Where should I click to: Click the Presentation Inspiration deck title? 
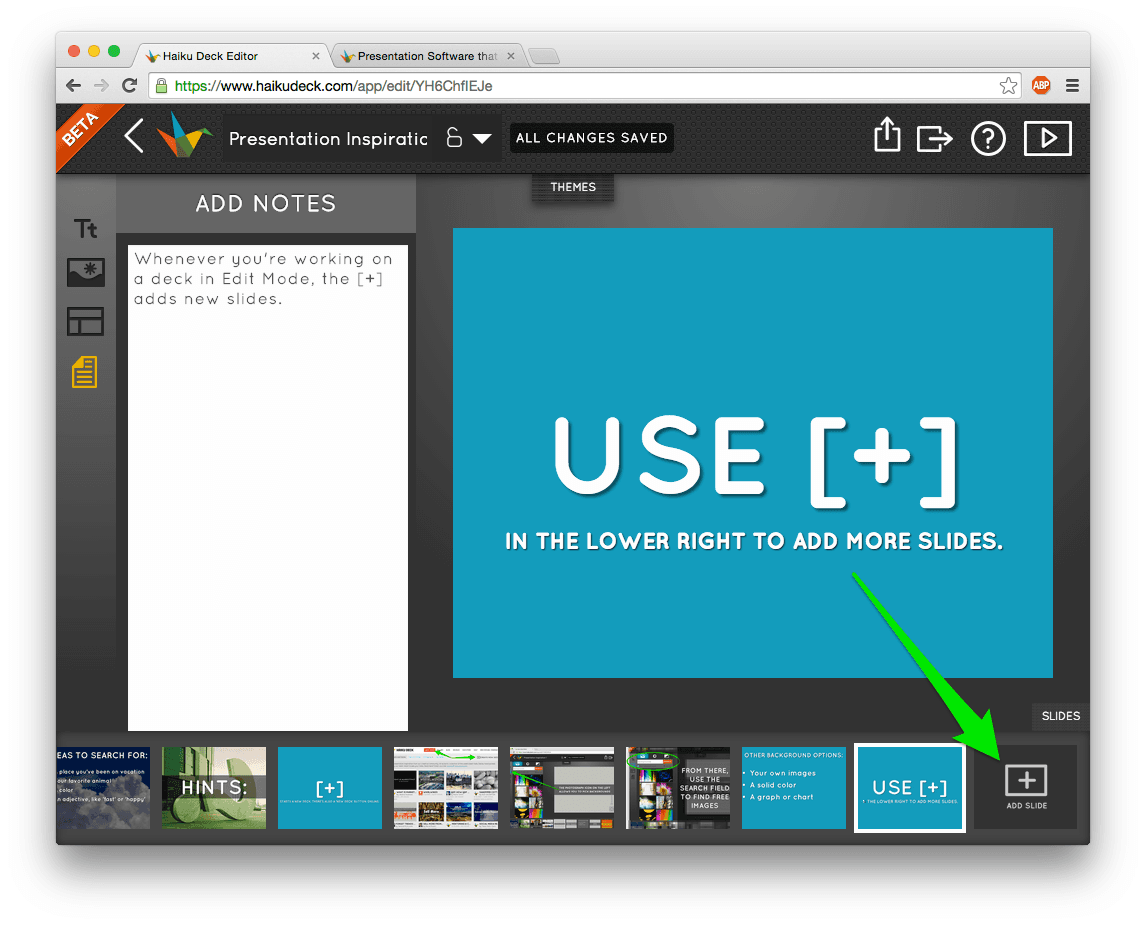pyautogui.click(x=328, y=139)
